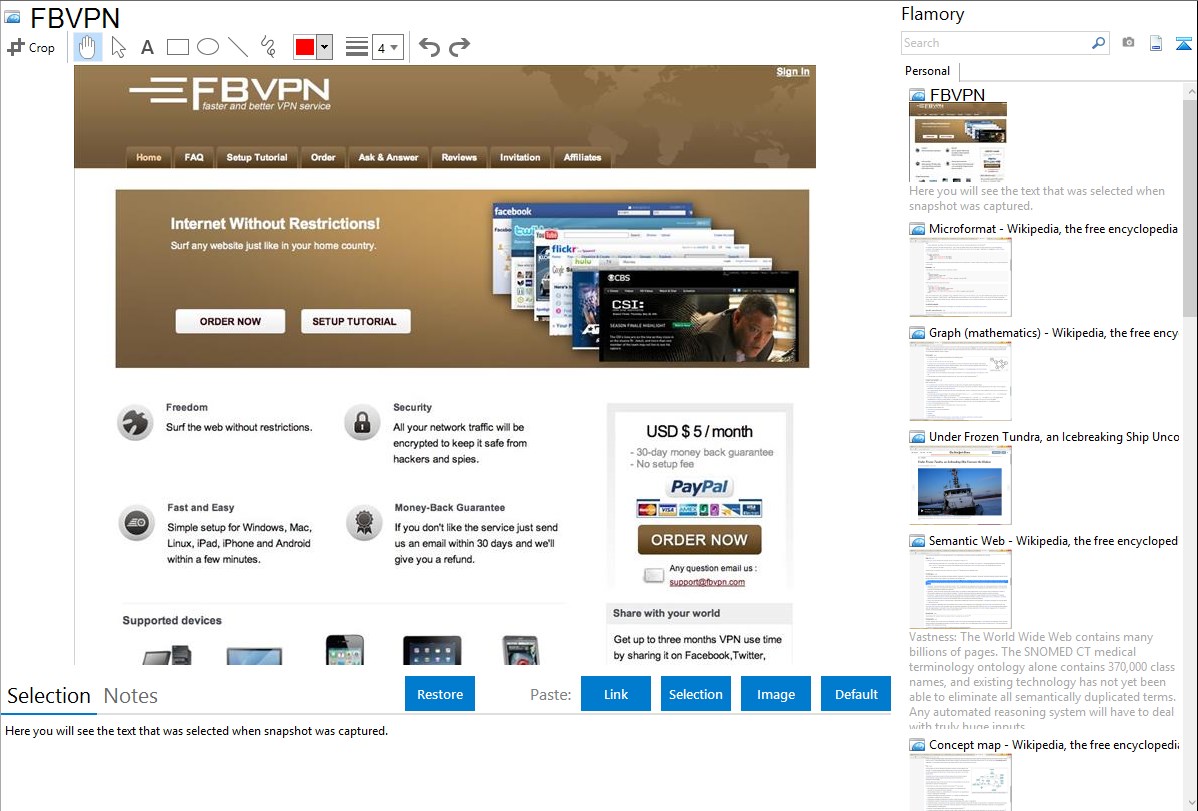Redo the last annotation

459,47
